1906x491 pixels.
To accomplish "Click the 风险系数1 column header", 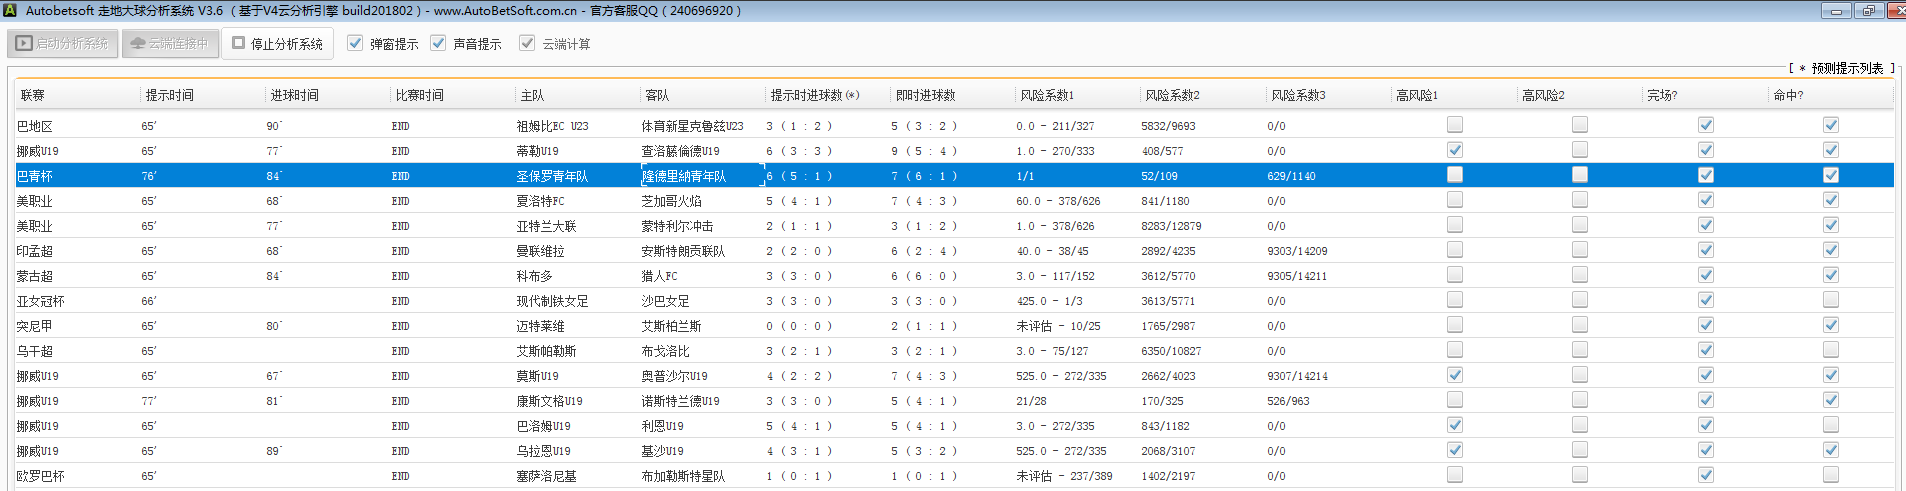I will 1047,95.
